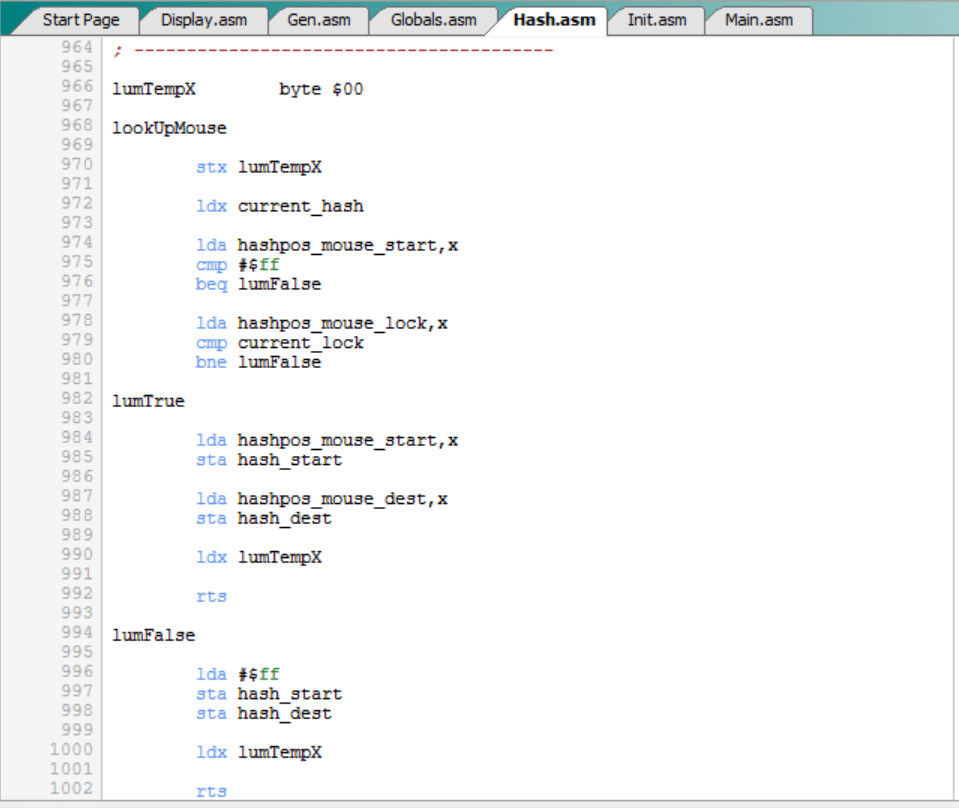The image size is (959, 808).
Task: Click the lumTempX declaration on line 966
Action: (x=153, y=89)
